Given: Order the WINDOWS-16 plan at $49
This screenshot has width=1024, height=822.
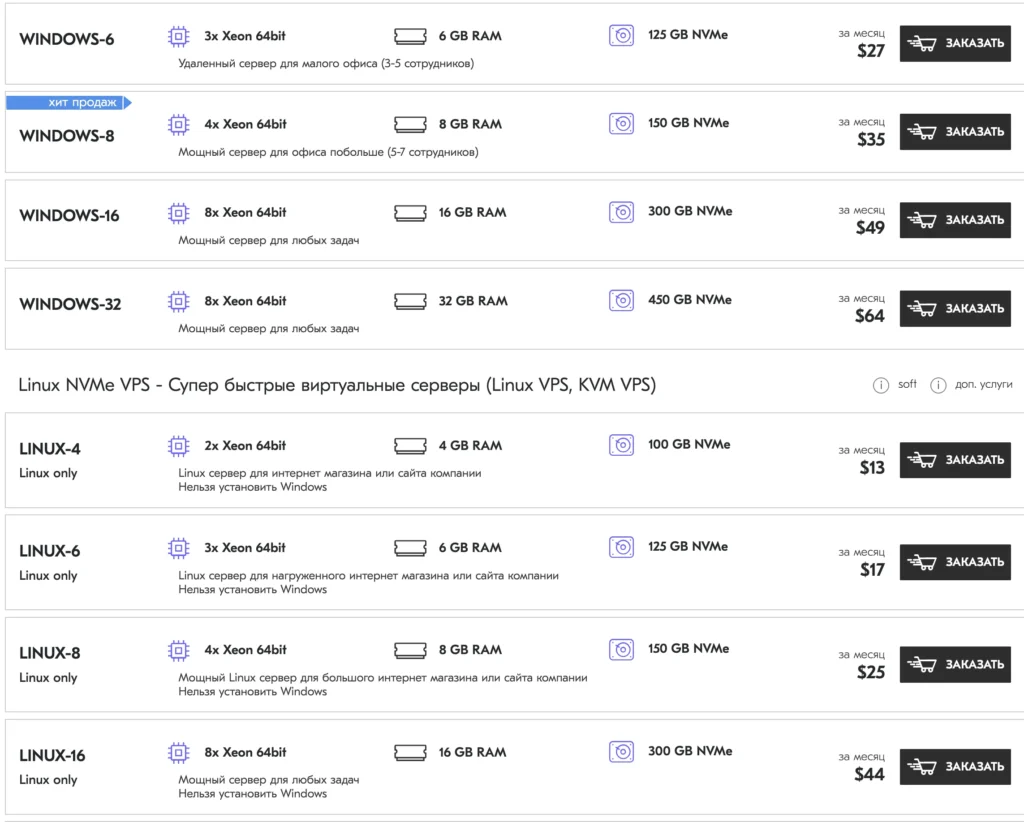Looking at the screenshot, I should coord(955,220).
